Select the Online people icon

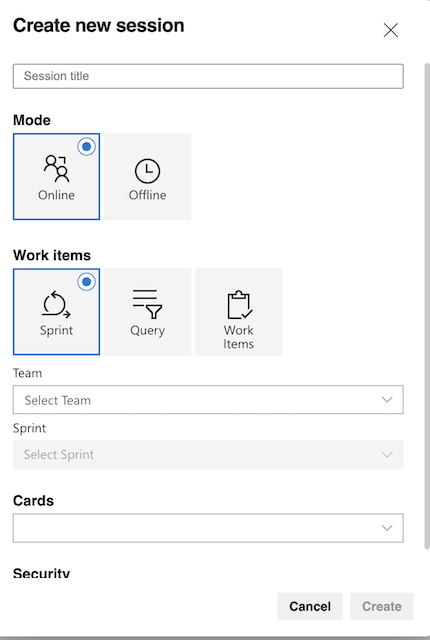[x=56, y=168]
